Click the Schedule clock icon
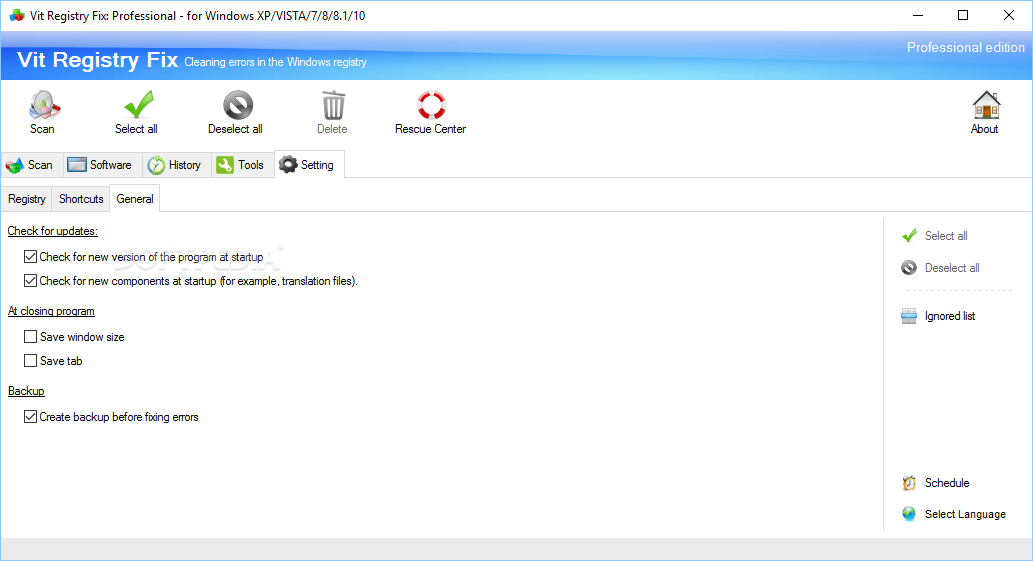The height and width of the screenshot is (561, 1033). coord(909,483)
